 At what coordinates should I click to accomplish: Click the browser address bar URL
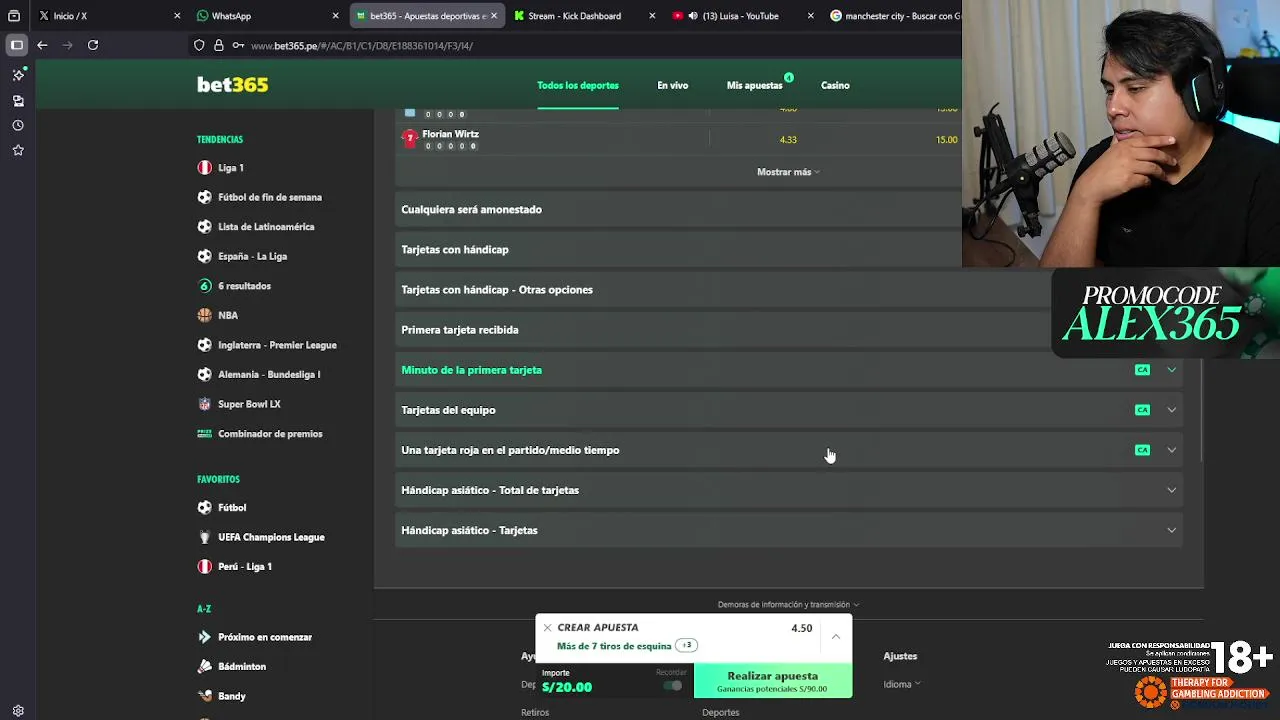pyautogui.click(x=362, y=46)
